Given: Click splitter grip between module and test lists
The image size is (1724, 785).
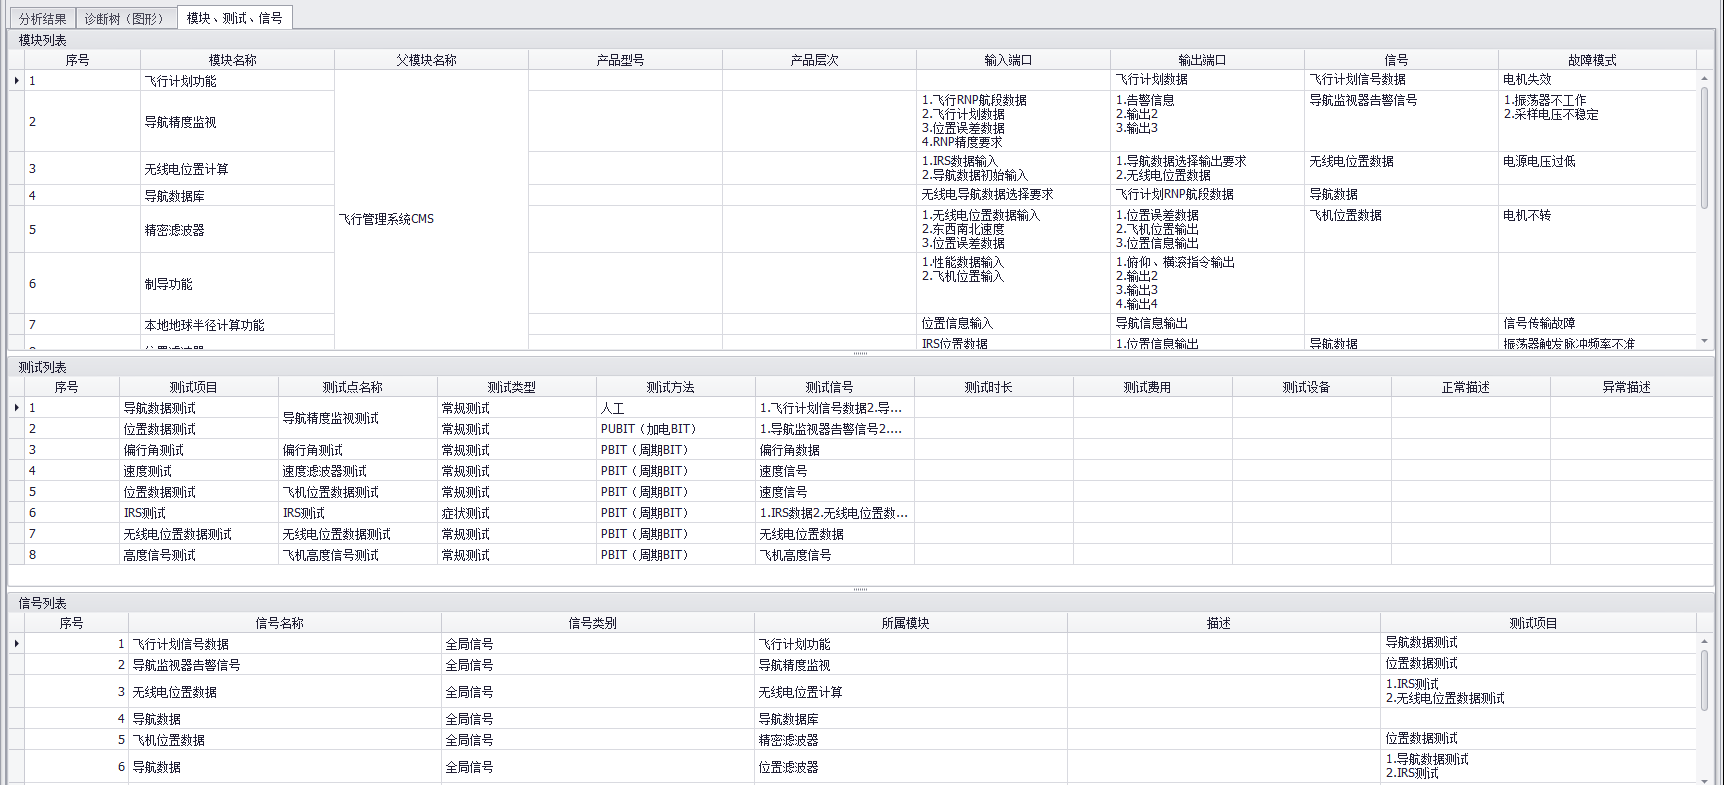Looking at the screenshot, I should (860, 353).
